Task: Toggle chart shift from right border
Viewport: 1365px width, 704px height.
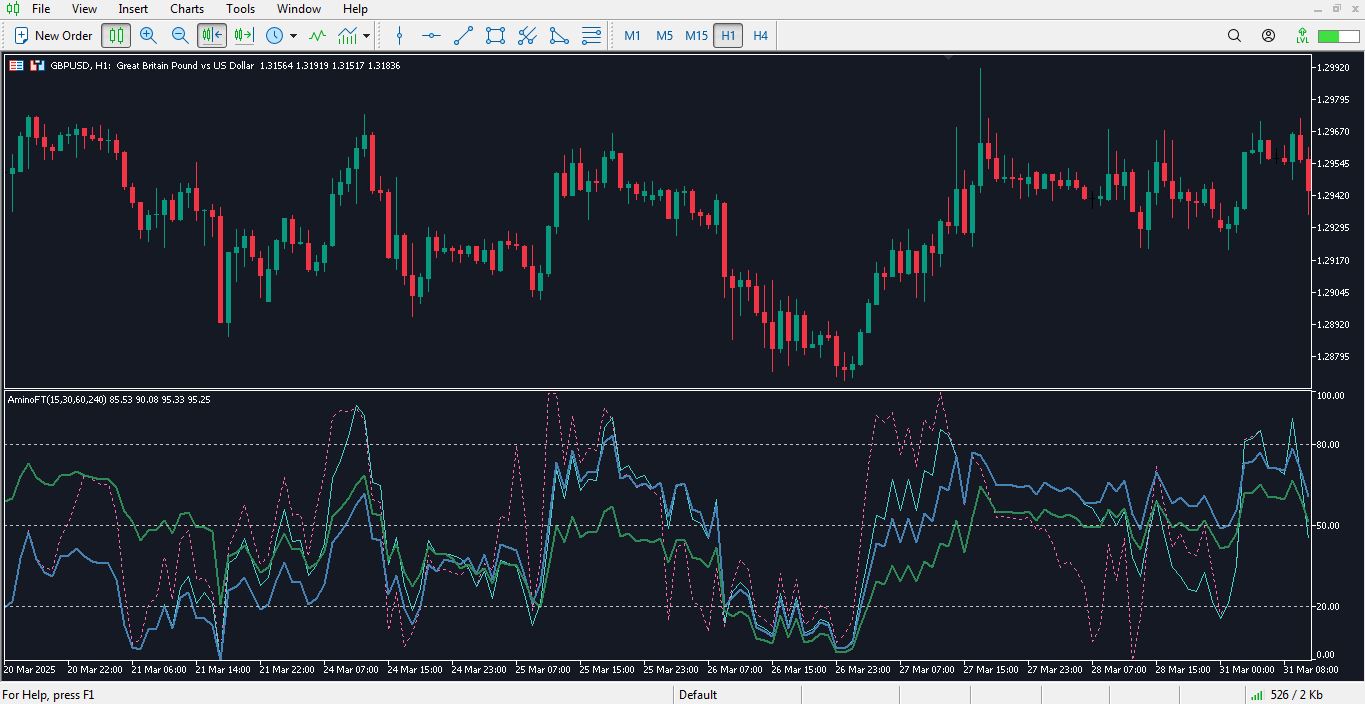Action: pos(244,36)
